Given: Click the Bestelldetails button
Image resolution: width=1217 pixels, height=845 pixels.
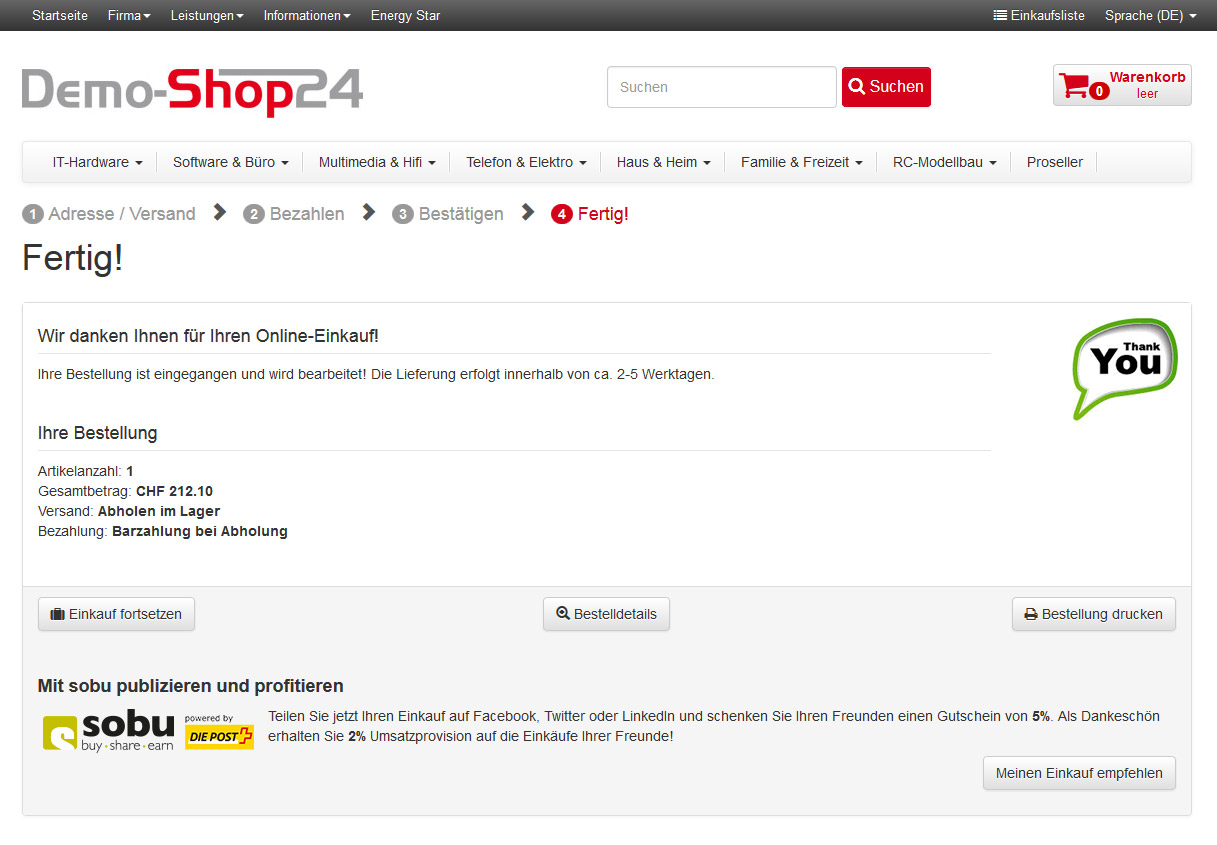Looking at the screenshot, I should [x=606, y=614].
